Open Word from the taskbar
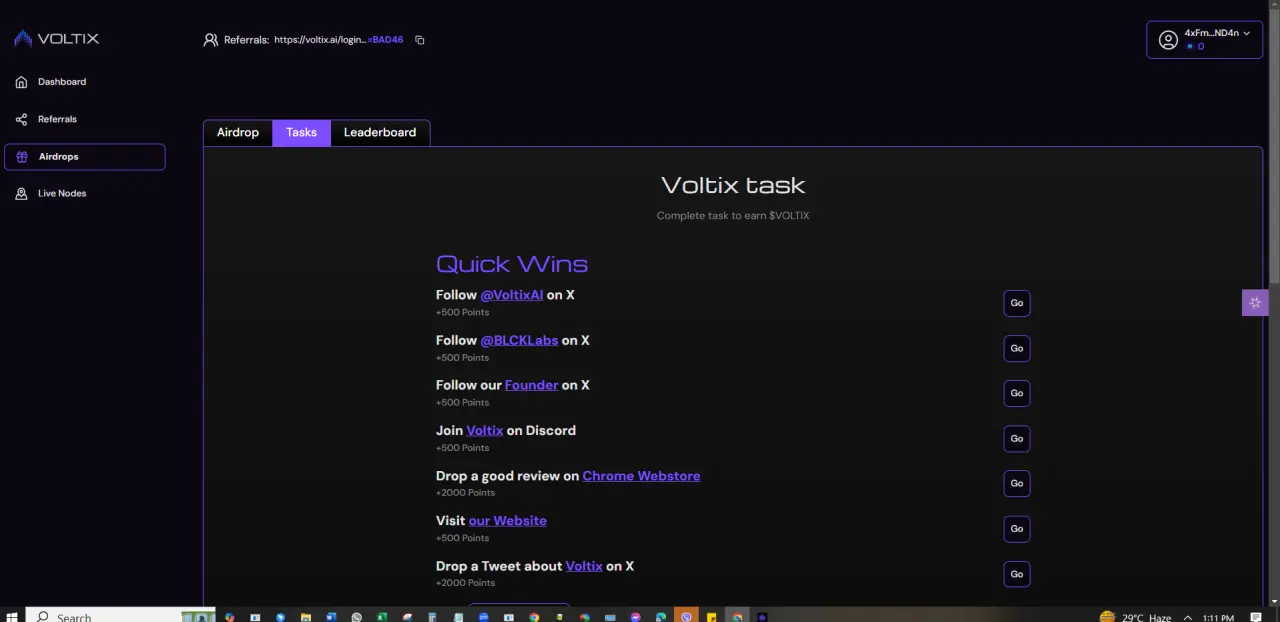The height and width of the screenshot is (622, 1280). coord(331,617)
